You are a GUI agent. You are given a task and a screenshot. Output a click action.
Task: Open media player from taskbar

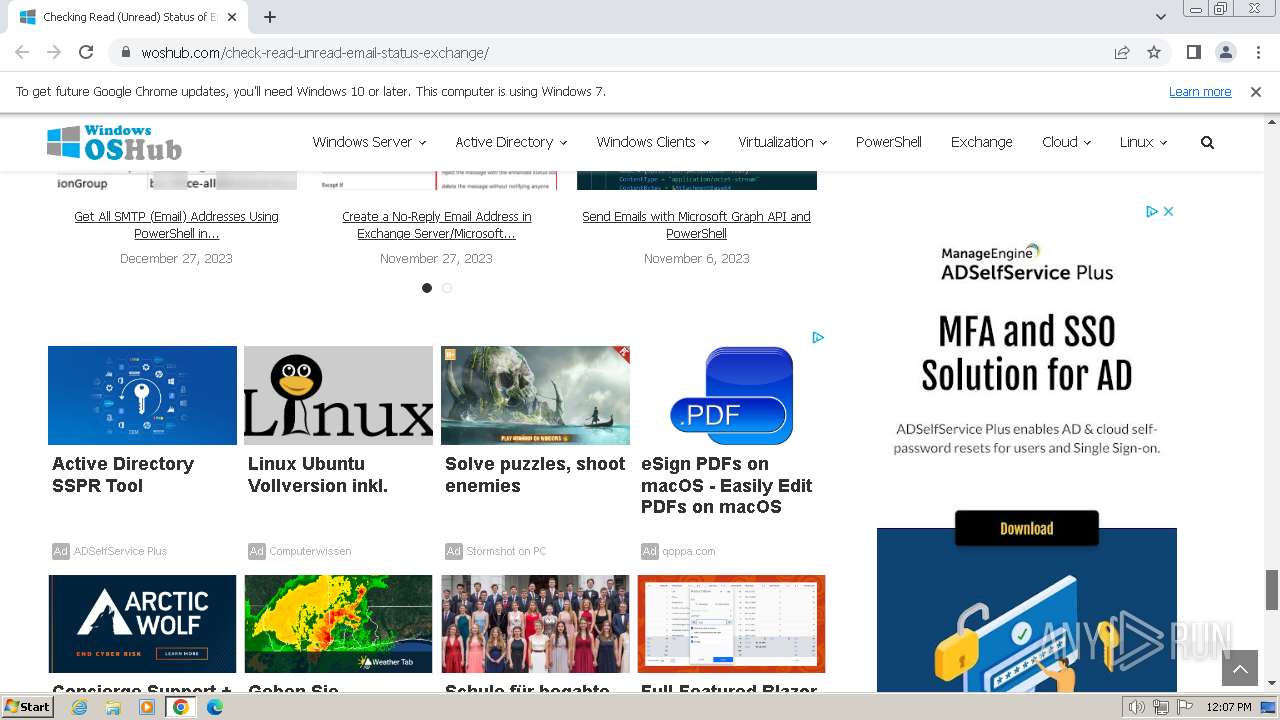coord(147,707)
